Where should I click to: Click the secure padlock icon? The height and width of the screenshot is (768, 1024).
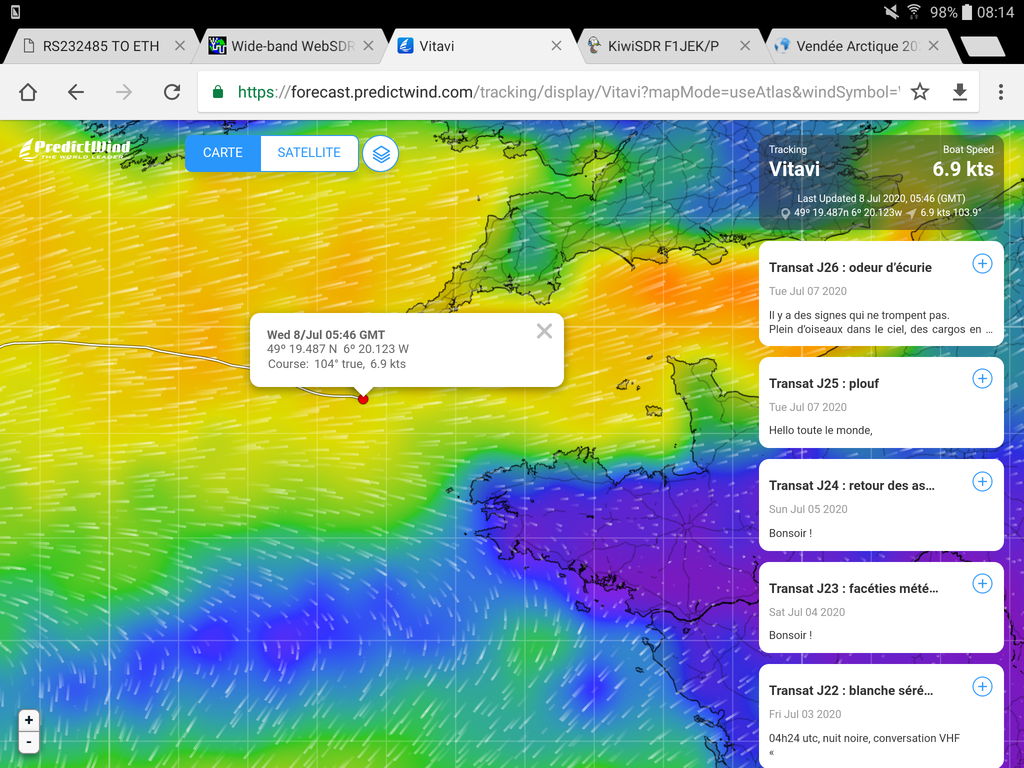(x=218, y=92)
